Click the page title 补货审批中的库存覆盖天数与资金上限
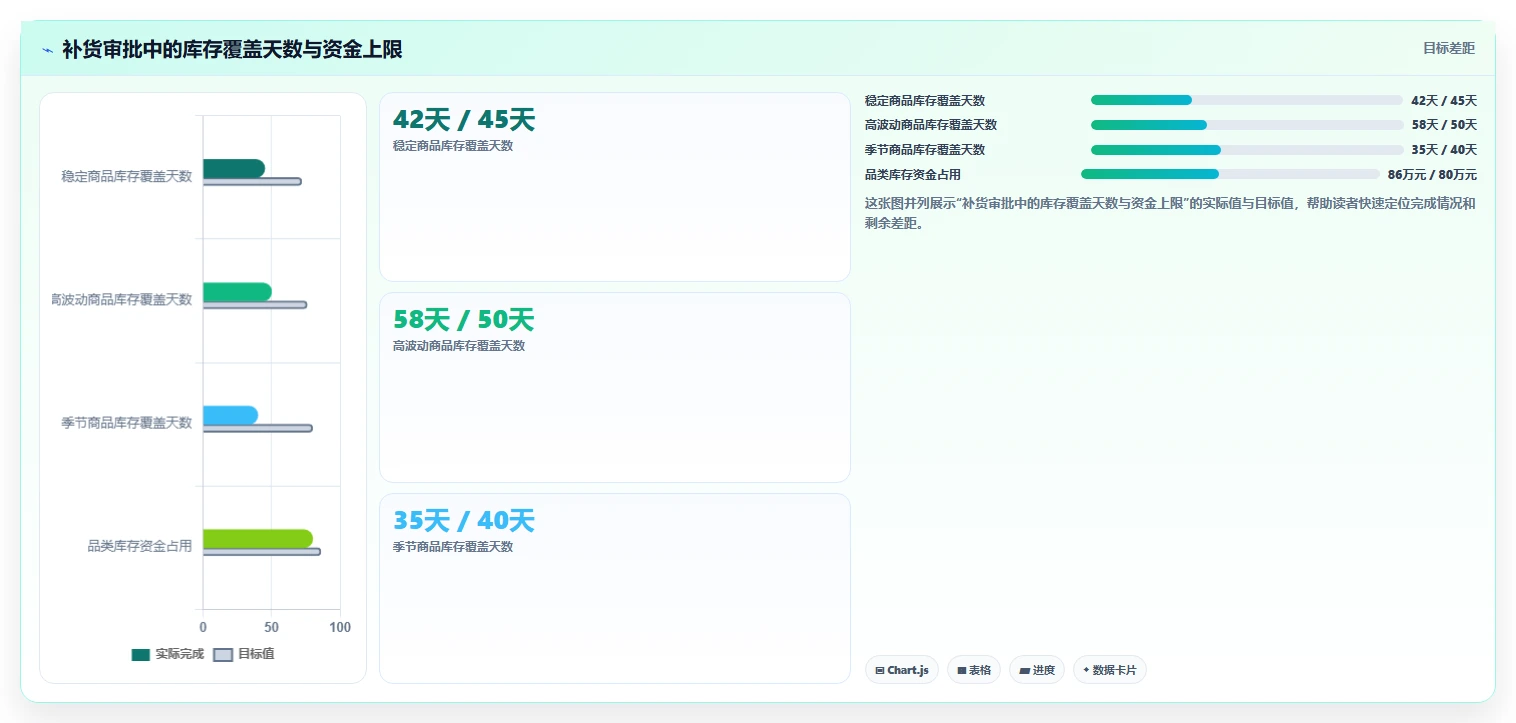This screenshot has height=723, width=1516. point(232,49)
